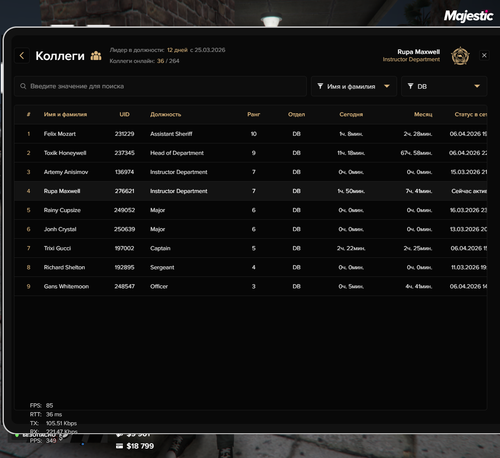Image resolution: width=500 pixels, height=458 pixels.
Task: Click '2ч. 22мин.' today value
Action: tap(351, 248)
